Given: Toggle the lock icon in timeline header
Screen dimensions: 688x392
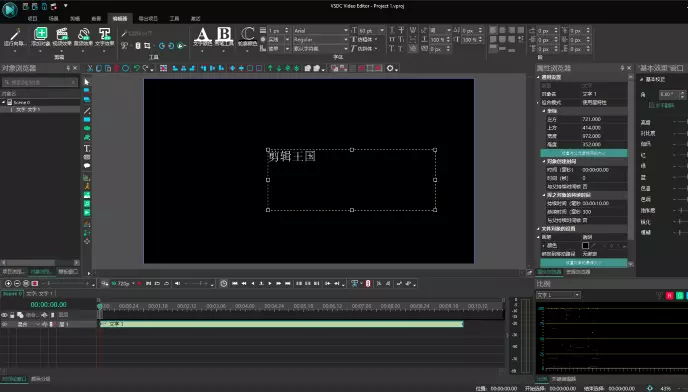Looking at the screenshot, I should click(12, 315).
